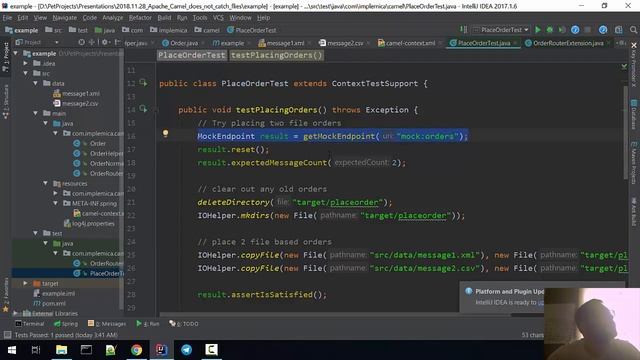The height and width of the screenshot is (360, 640).
Task: Select pom.xml in project tree
Action: click(x=49, y=303)
